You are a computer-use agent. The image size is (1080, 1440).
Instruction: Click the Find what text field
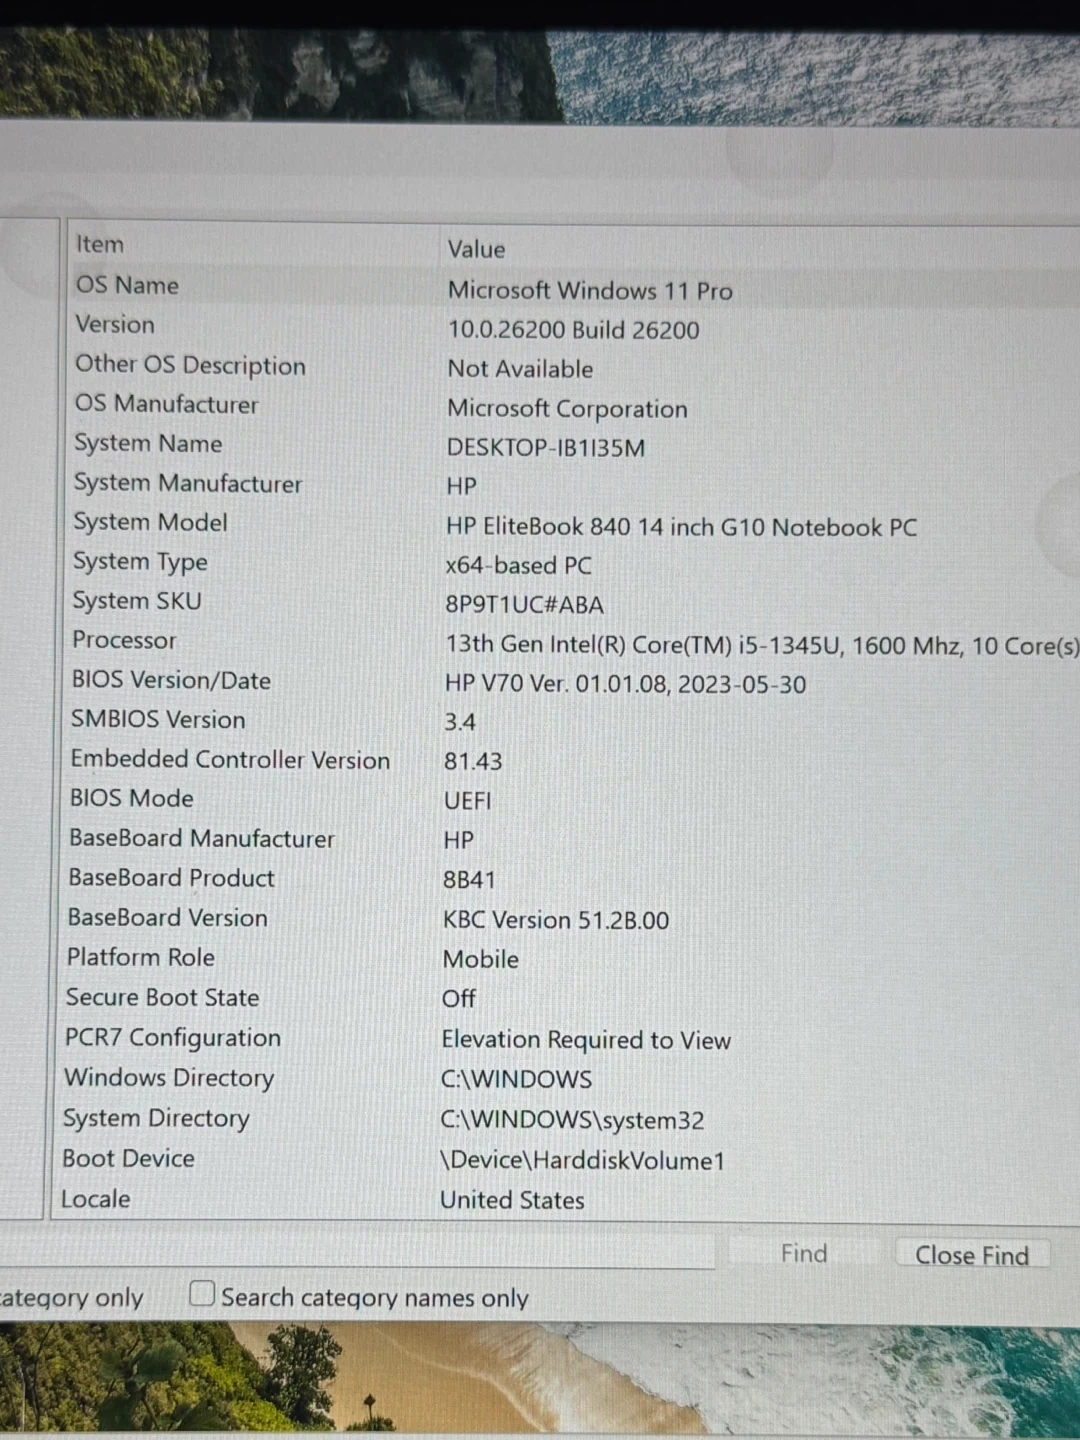click(x=360, y=1253)
